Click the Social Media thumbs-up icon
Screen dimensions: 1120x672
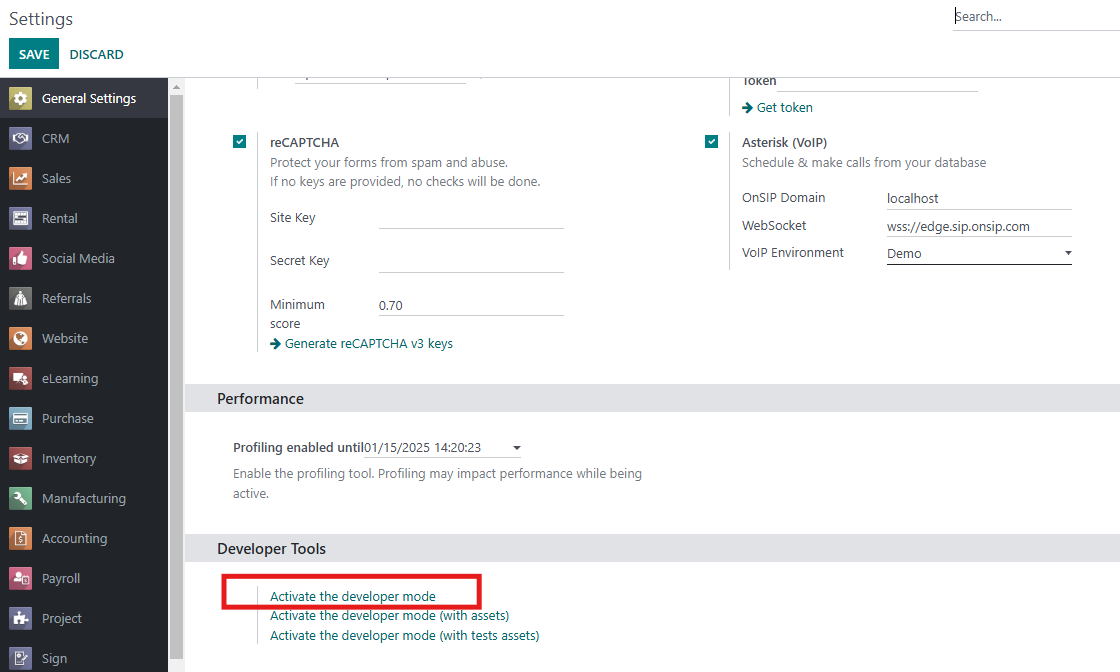coord(21,259)
